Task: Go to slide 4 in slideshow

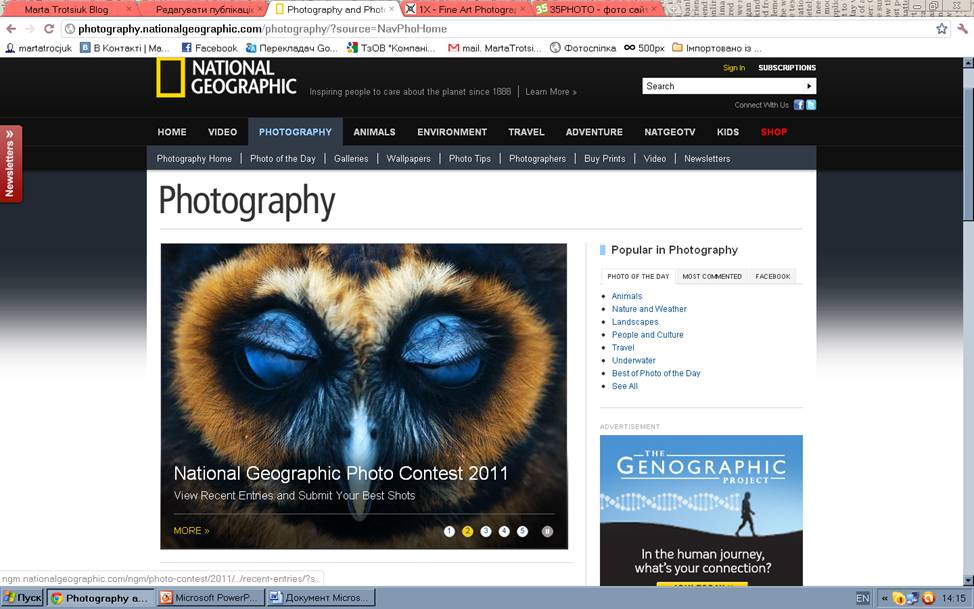Action: coord(504,531)
